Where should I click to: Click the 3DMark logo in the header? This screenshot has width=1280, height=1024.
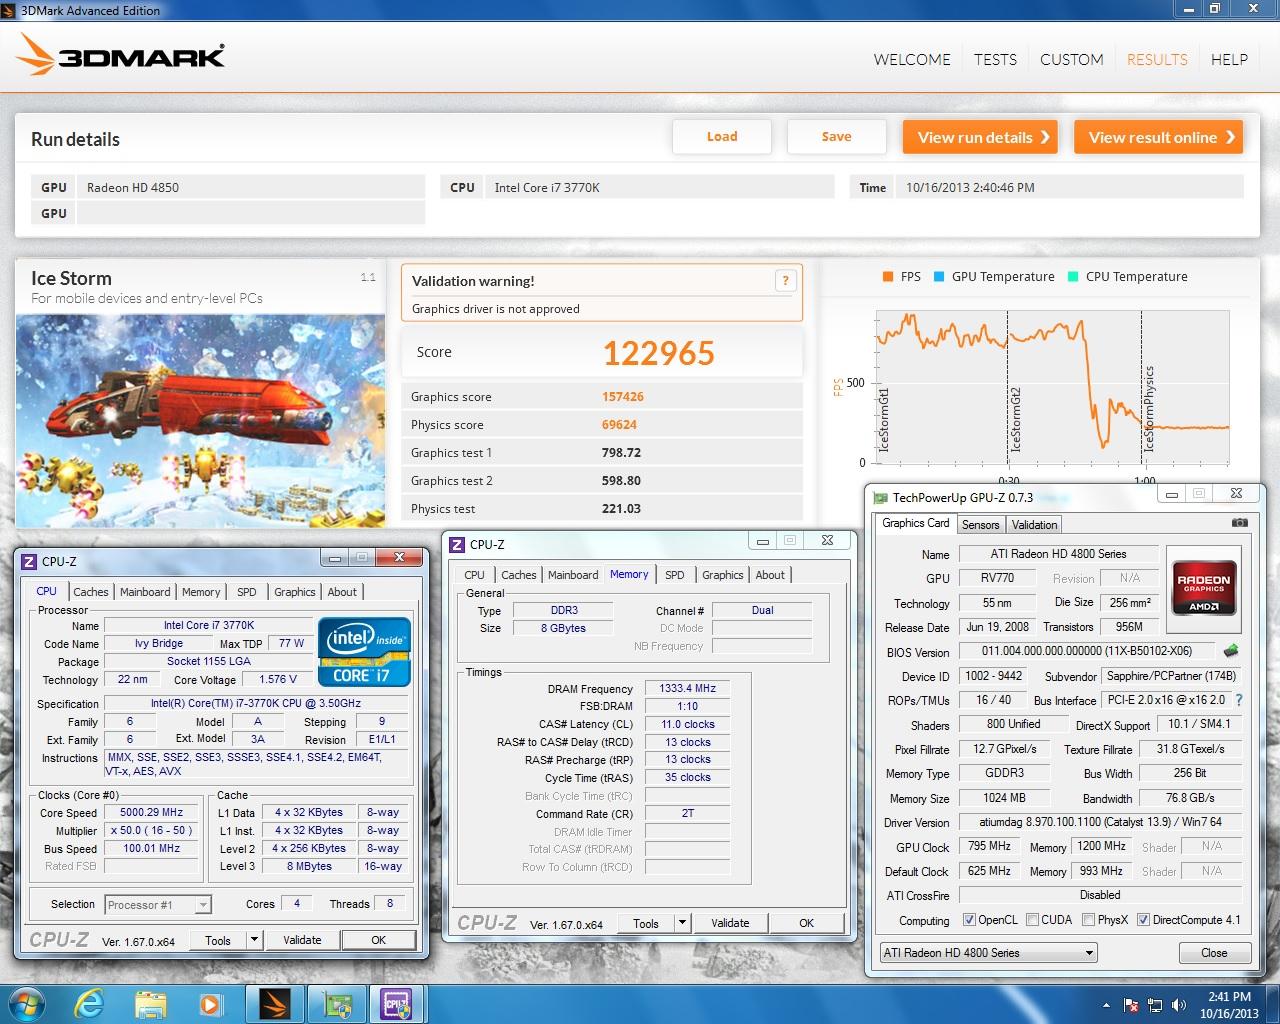coord(121,54)
